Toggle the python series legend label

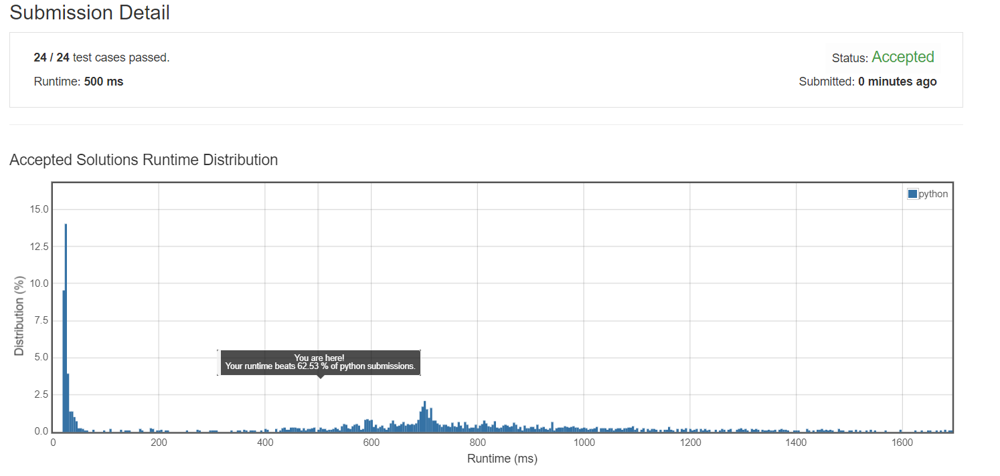tap(932, 194)
